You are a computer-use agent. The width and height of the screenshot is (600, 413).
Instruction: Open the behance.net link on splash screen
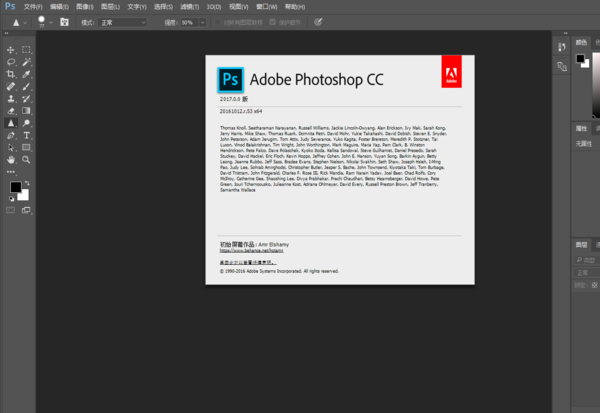(251, 250)
